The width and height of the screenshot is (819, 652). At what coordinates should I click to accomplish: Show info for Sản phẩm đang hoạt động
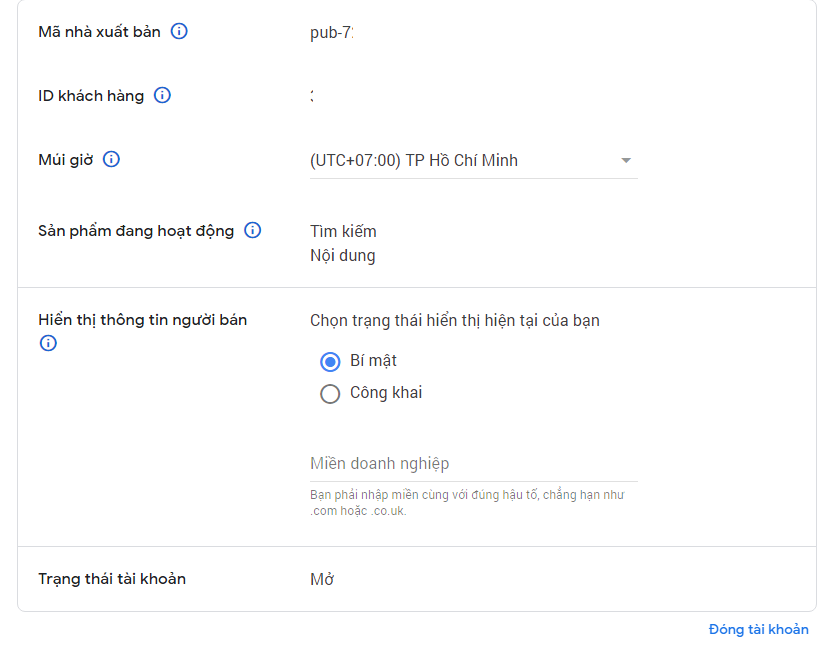(x=253, y=231)
